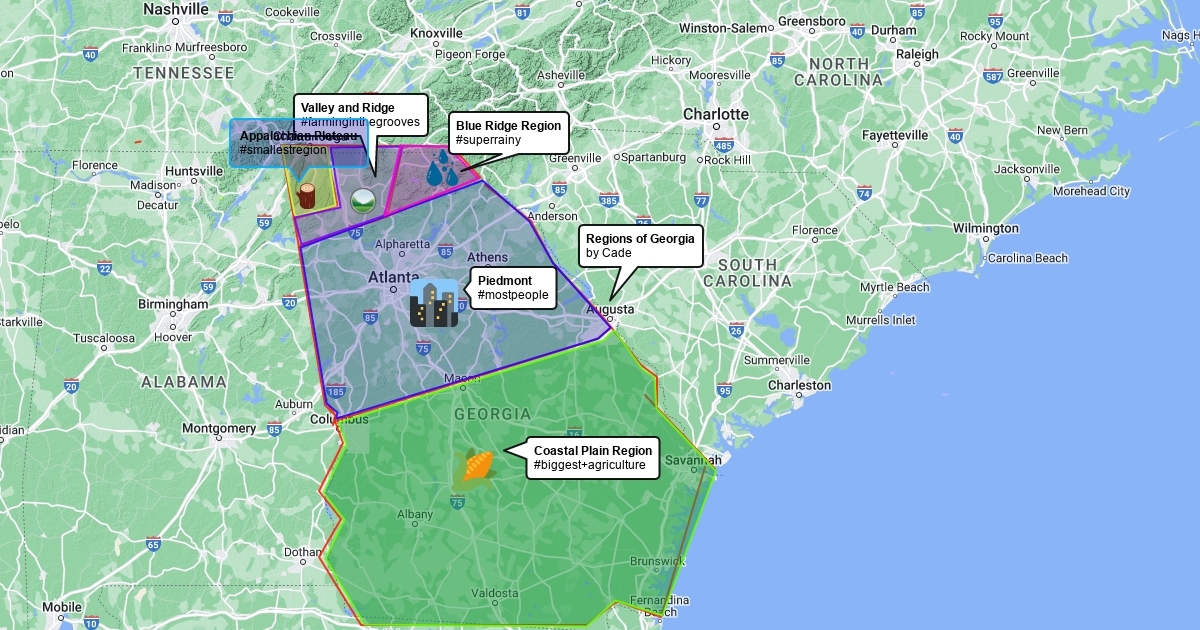This screenshot has height=630, width=1200.
Task: Click the Valley and Ridge callout
Action: click(360, 114)
